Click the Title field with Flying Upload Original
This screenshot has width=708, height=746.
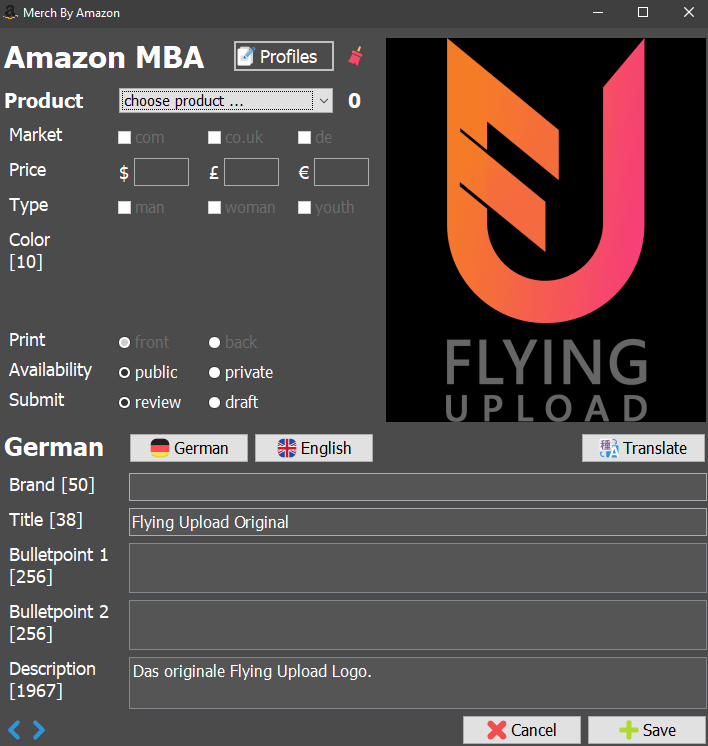pyautogui.click(x=417, y=522)
